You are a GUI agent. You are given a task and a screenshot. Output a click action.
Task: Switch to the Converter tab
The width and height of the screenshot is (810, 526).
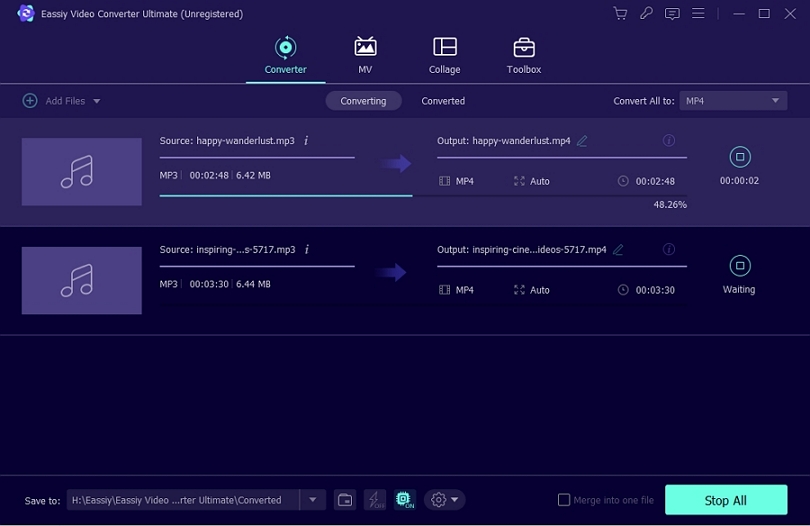pyautogui.click(x=285, y=55)
